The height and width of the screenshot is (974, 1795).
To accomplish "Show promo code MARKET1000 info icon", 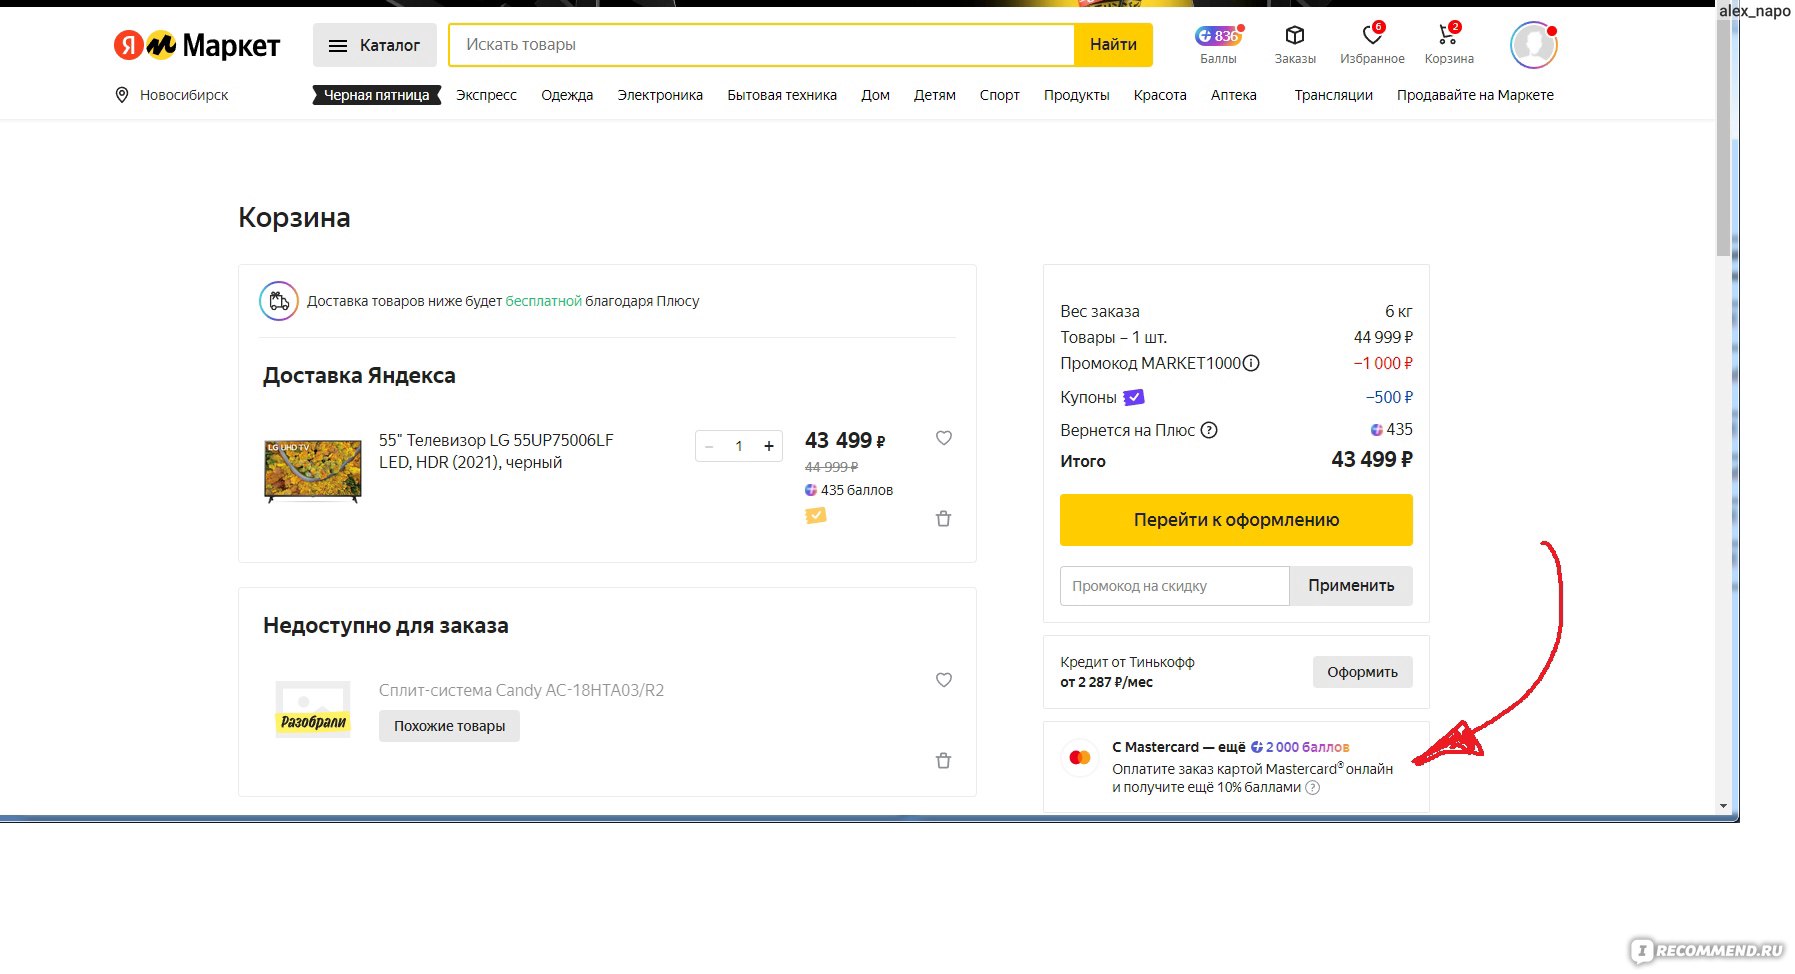I will tap(1251, 363).
